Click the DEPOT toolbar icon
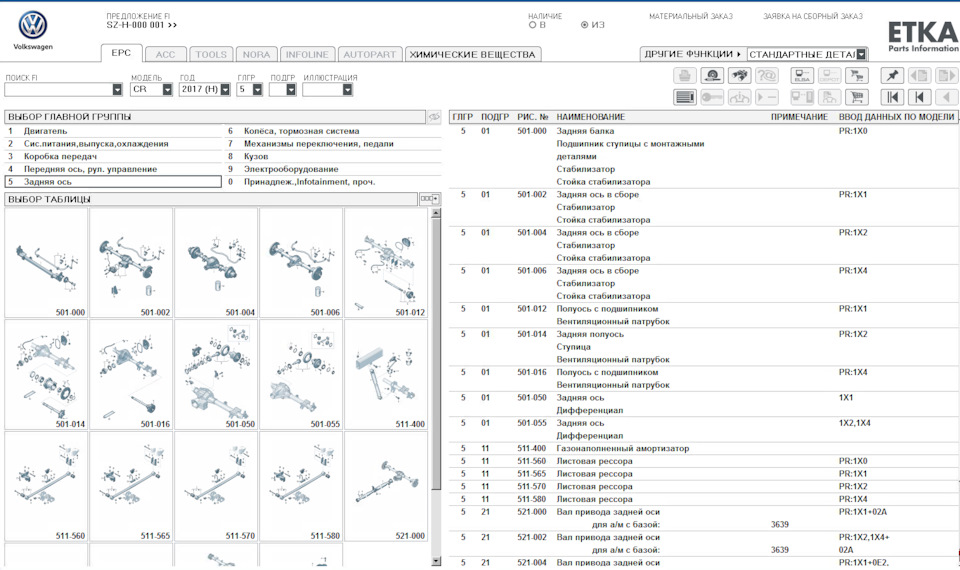This screenshot has height=570, width=960. pyautogui.click(x=829, y=75)
